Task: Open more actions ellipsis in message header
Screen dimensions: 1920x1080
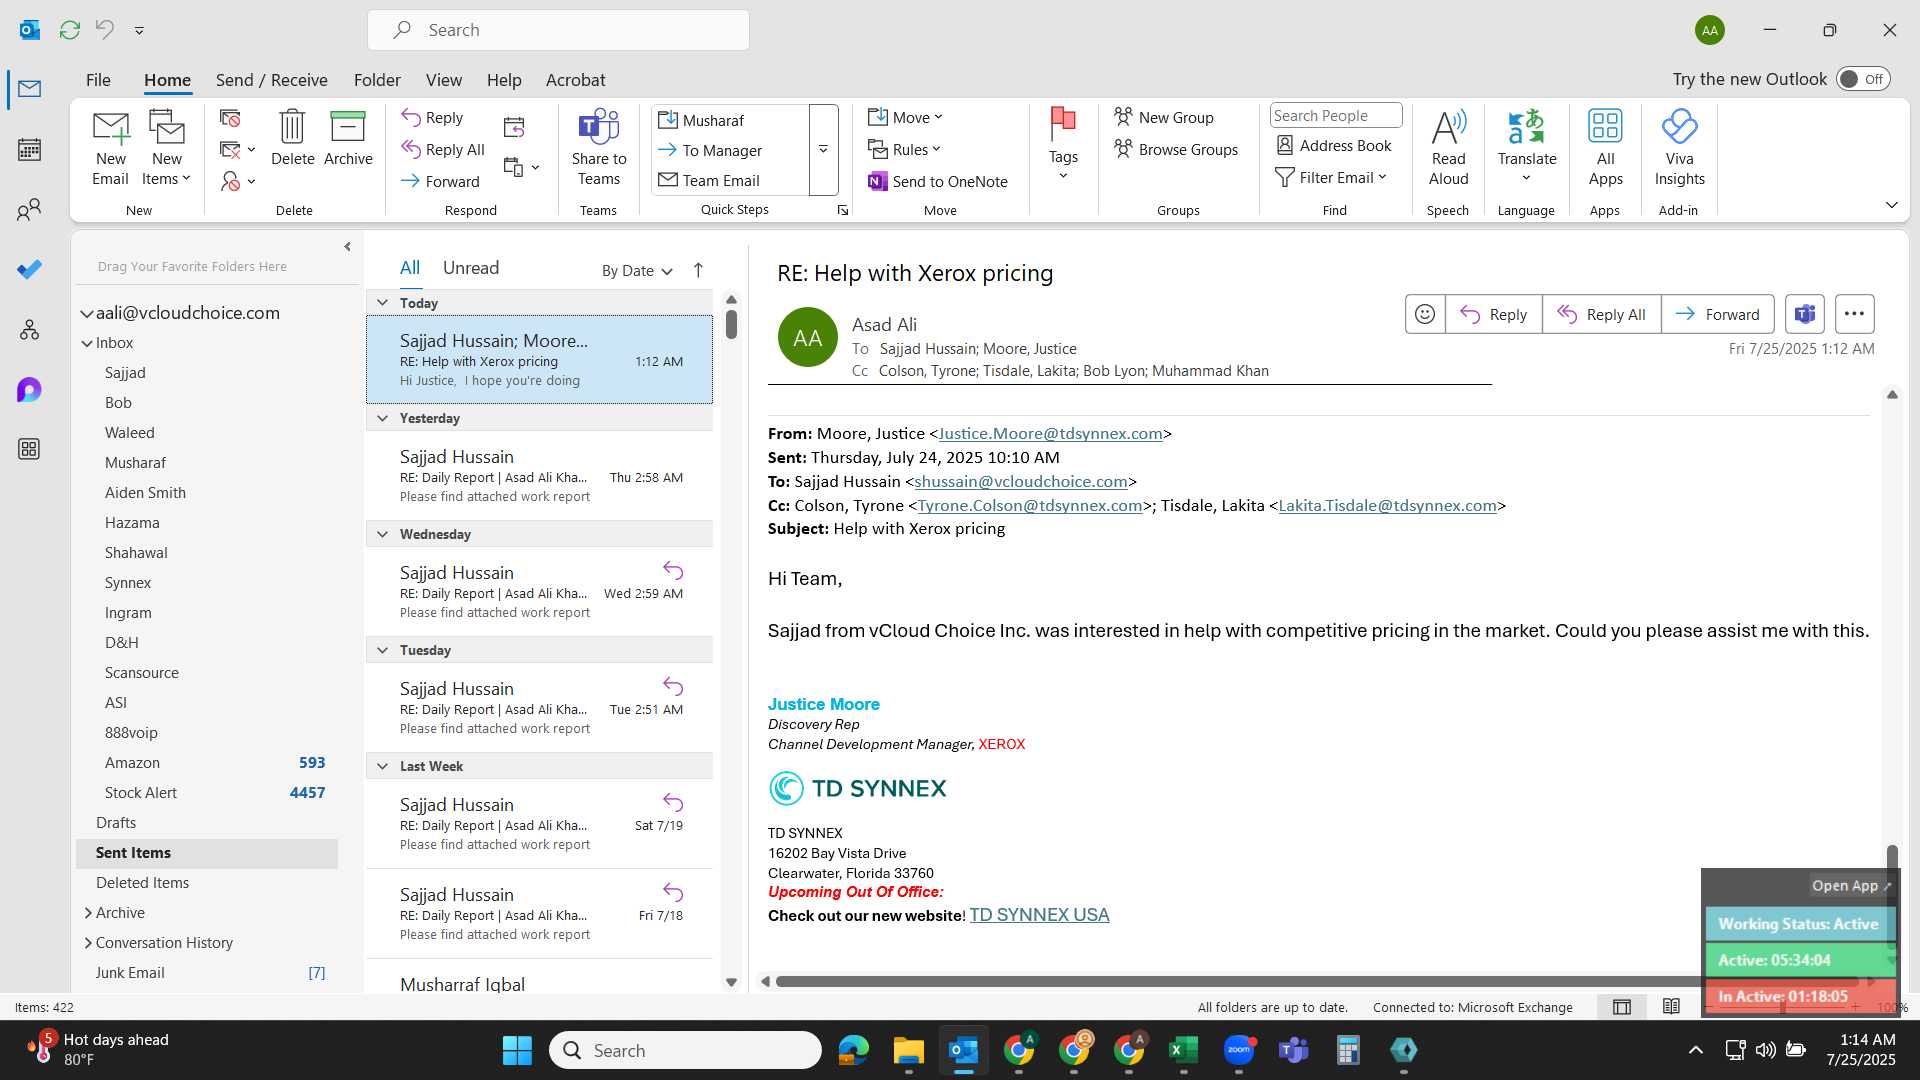Action: click(1854, 314)
